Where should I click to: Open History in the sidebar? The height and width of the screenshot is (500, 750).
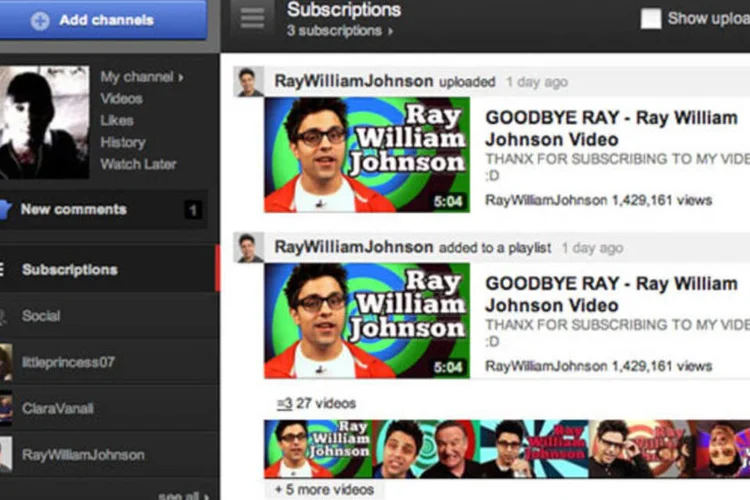click(123, 142)
